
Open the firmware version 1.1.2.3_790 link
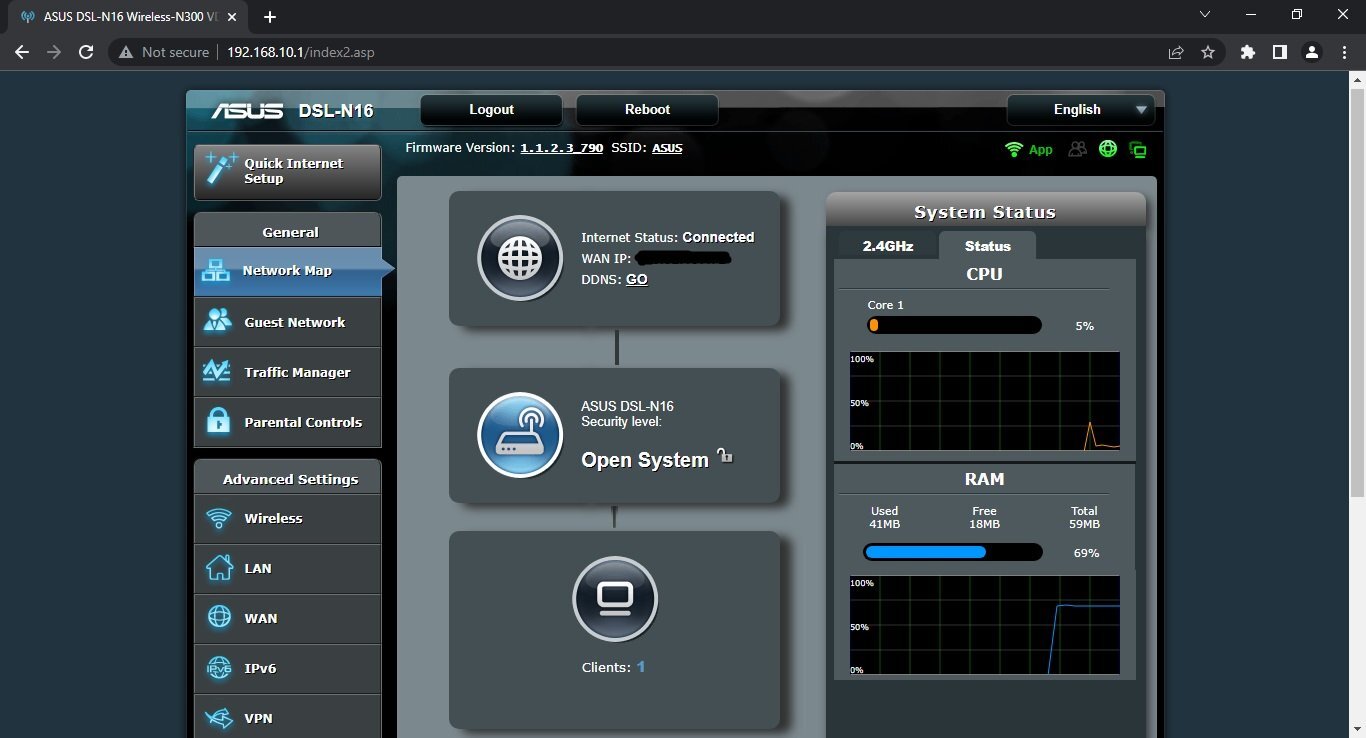coord(561,148)
